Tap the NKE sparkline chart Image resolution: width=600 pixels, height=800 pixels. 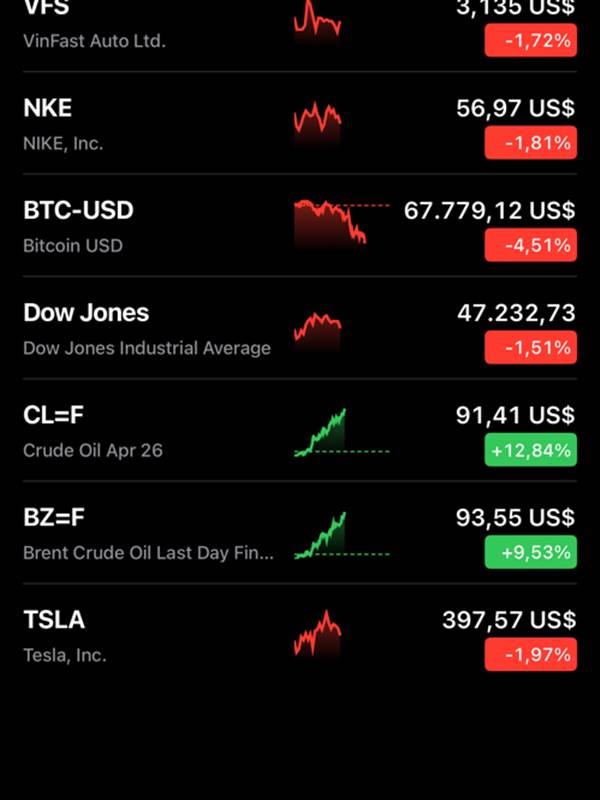[318, 123]
